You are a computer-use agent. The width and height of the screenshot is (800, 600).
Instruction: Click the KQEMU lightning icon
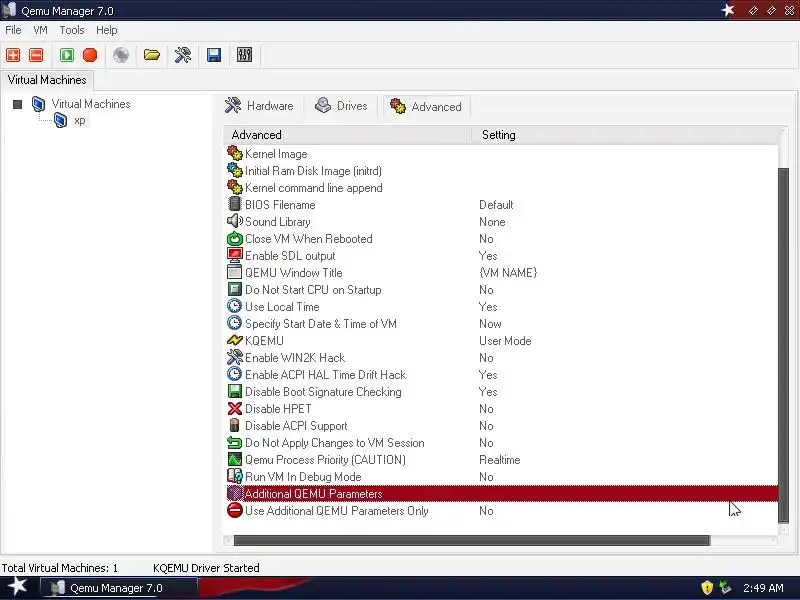[235, 340]
